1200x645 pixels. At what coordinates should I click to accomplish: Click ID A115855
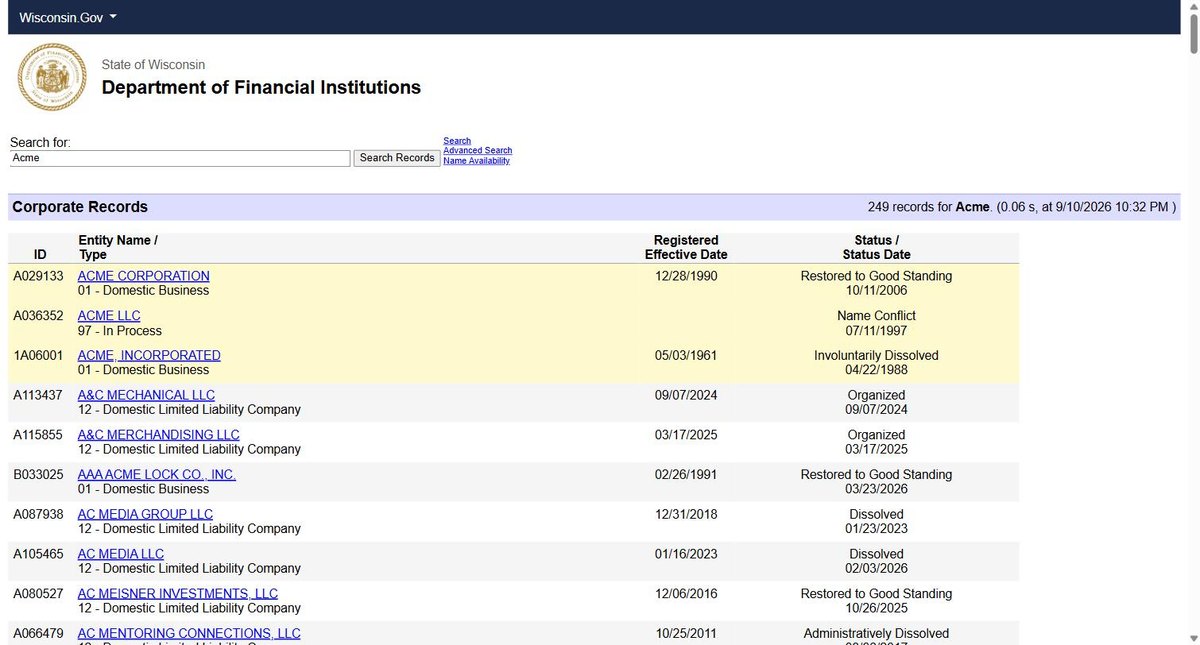pos(38,435)
